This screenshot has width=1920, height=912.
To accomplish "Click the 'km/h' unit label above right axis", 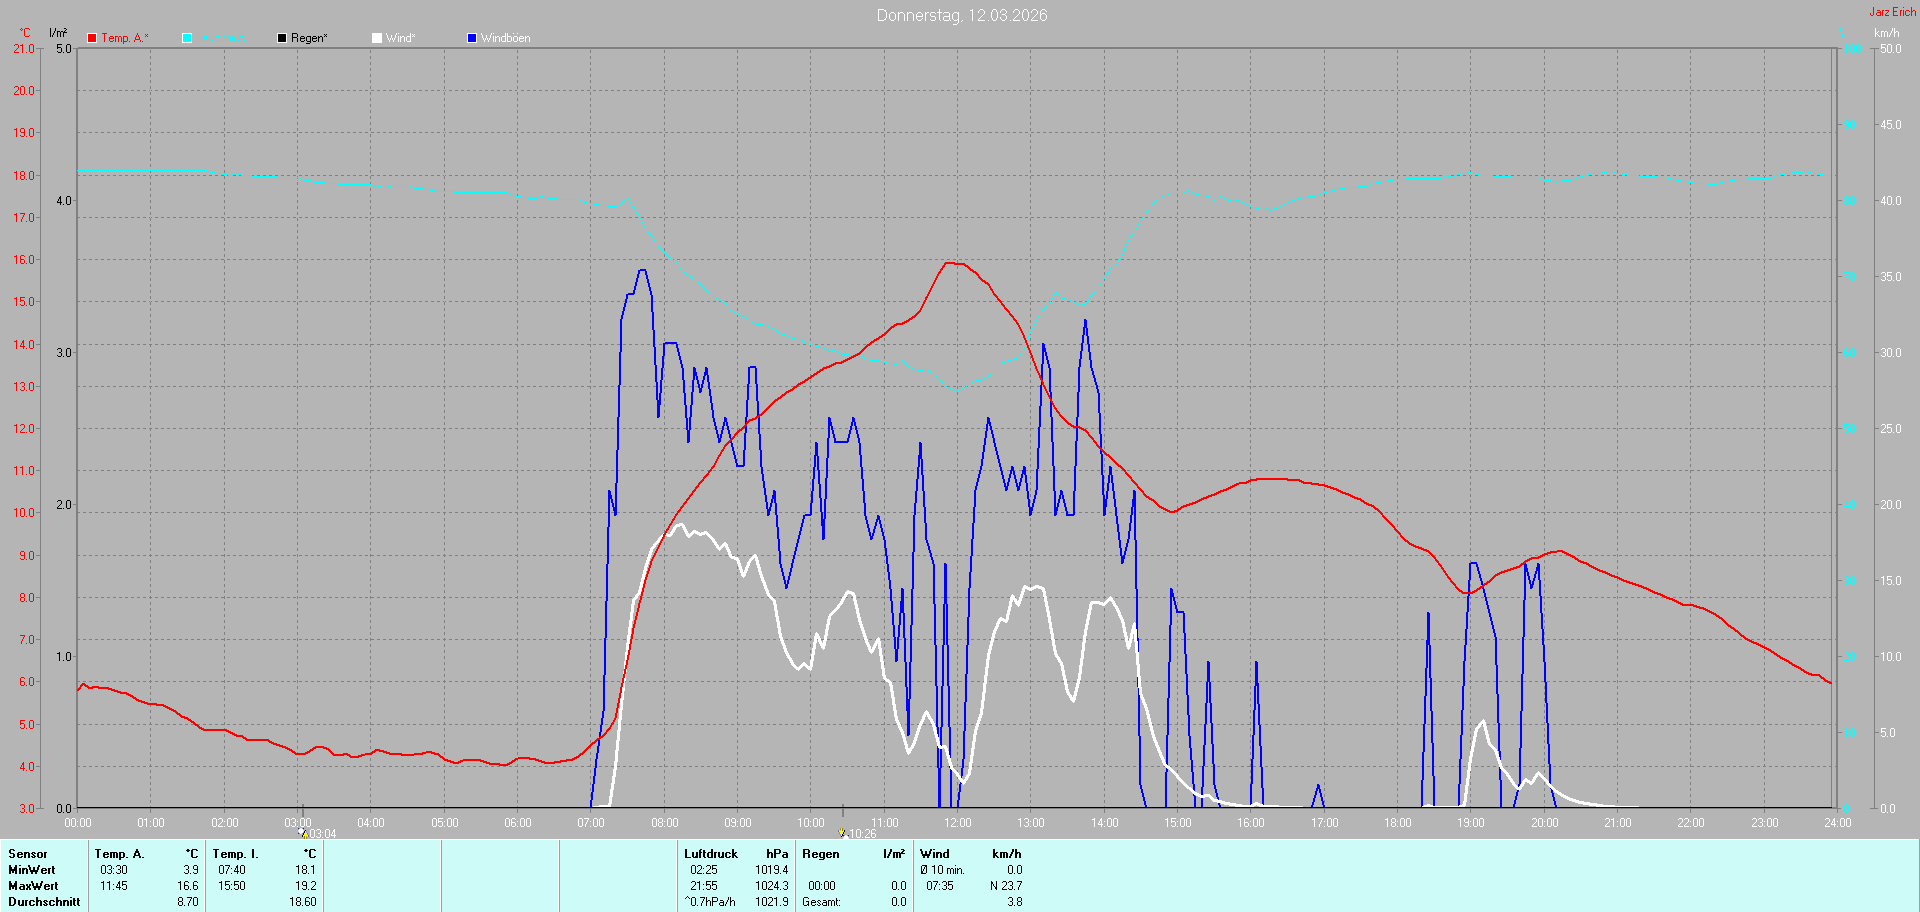I will click(x=1887, y=33).
